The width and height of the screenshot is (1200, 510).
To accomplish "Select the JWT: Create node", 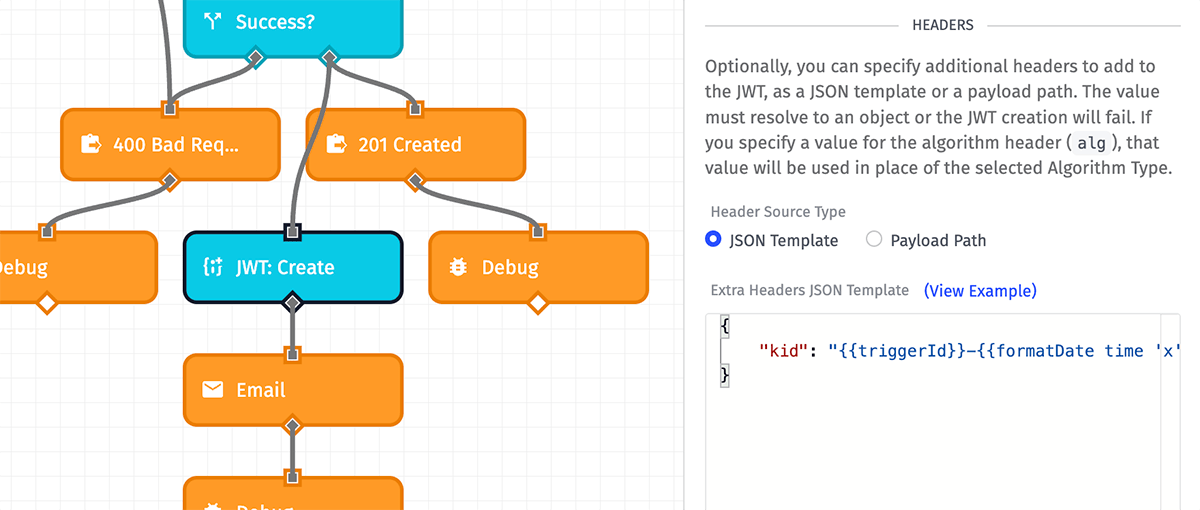I will pos(293,267).
